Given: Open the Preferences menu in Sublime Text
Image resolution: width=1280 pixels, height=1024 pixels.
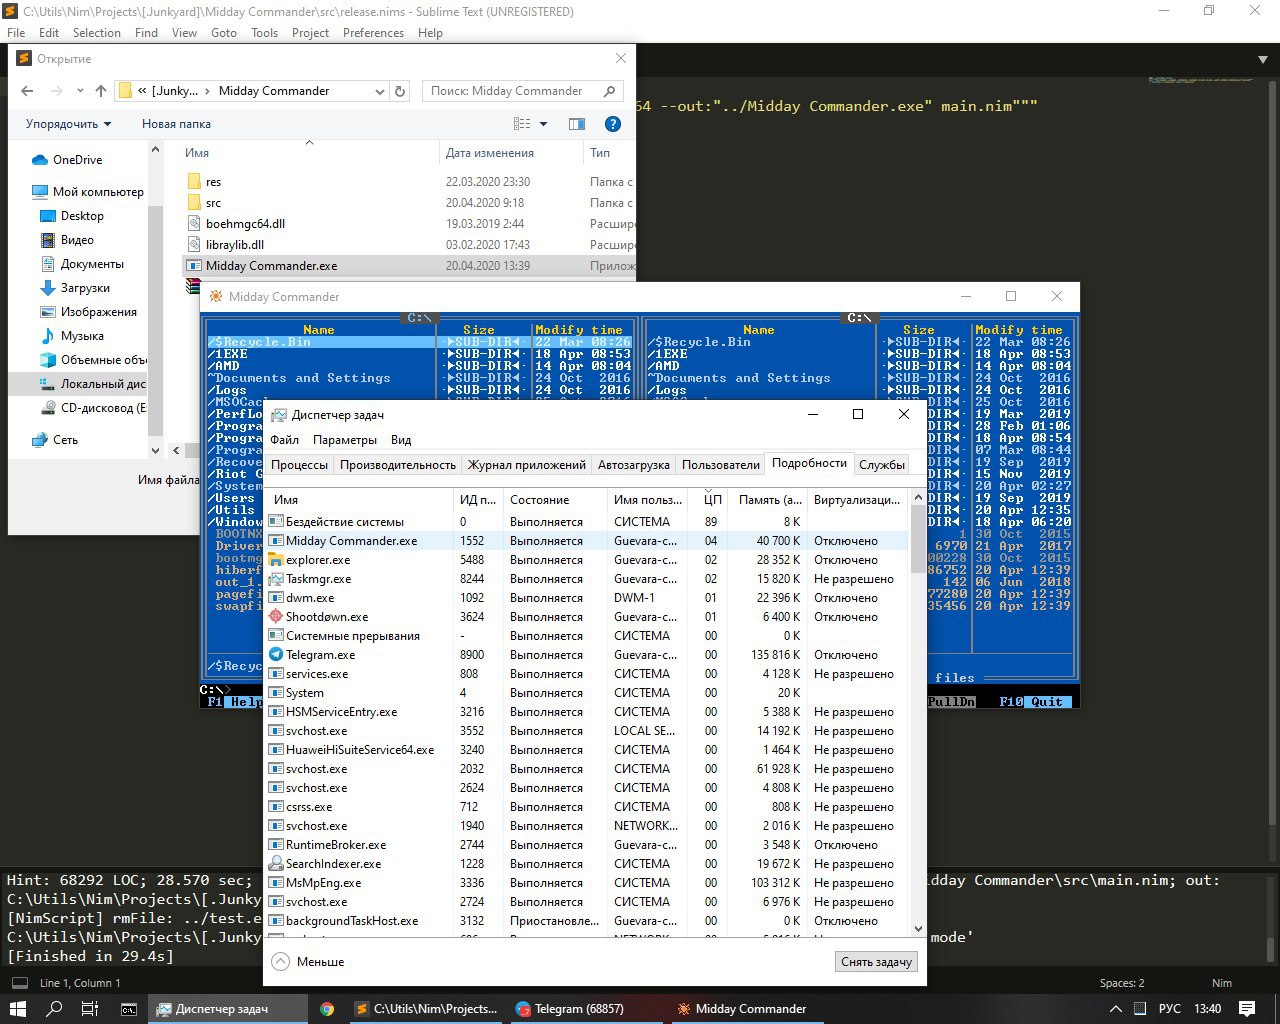Looking at the screenshot, I should pos(373,33).
